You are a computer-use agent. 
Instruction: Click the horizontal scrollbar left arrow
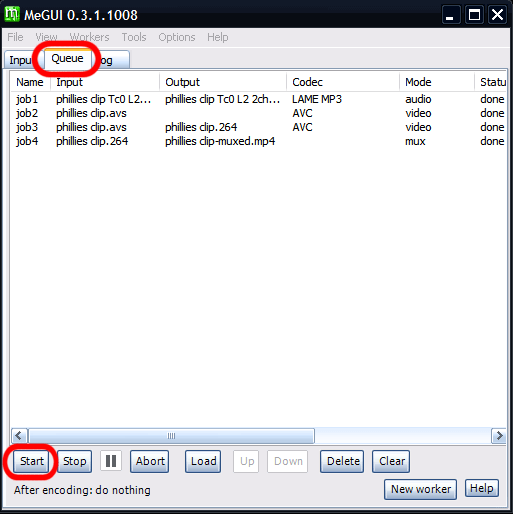[19, 436]
